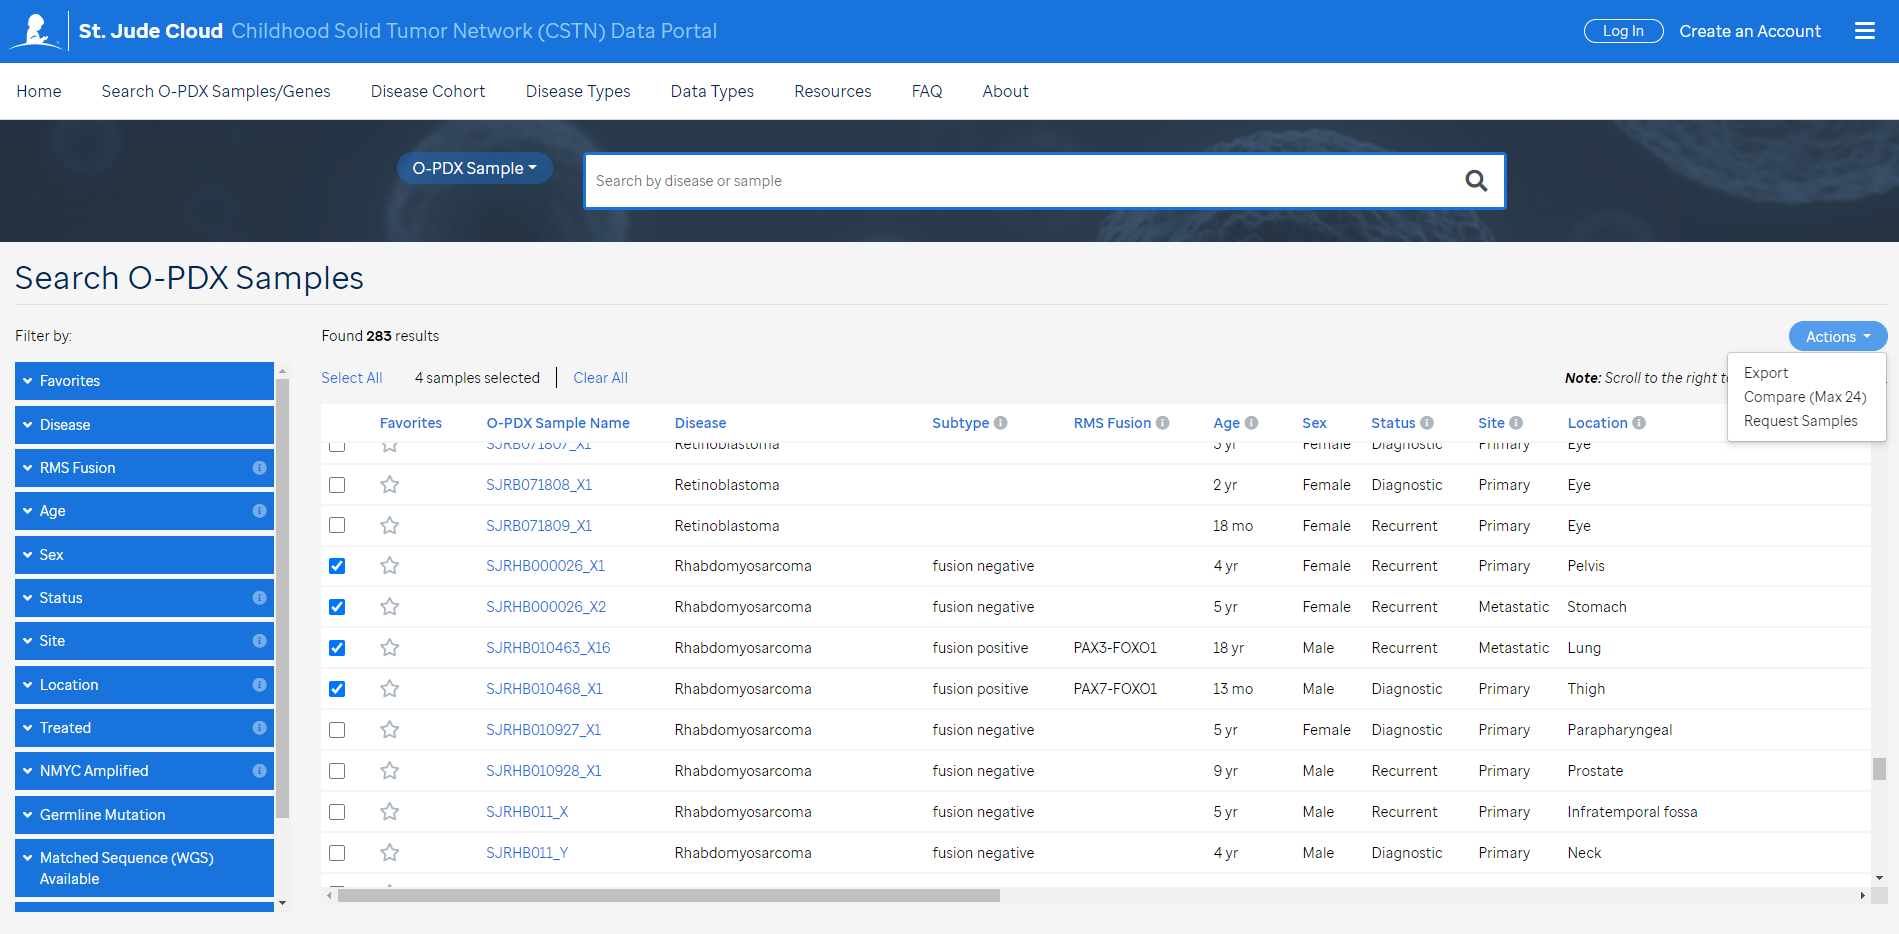Choose Request Samples option

pyautogui.click(x=1800, y=421)
